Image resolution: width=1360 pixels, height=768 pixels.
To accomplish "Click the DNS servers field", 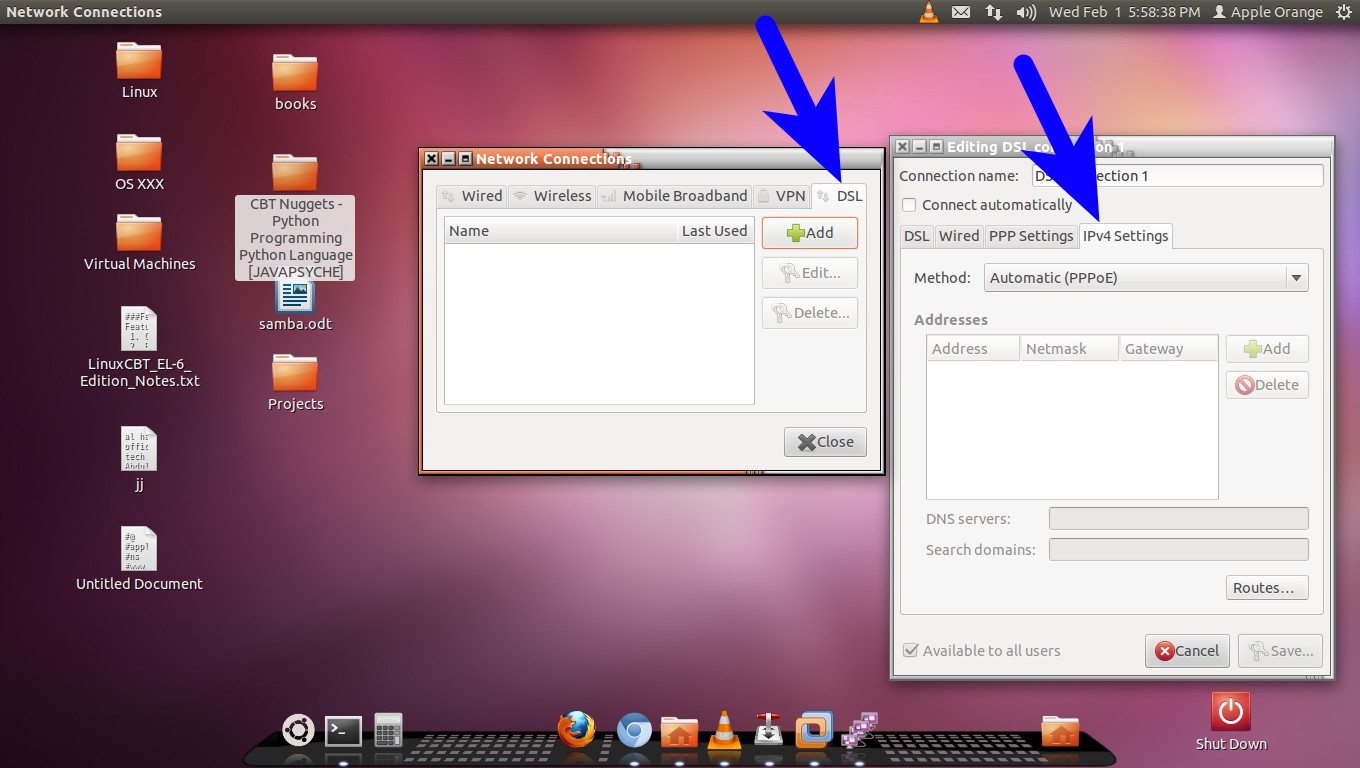I will [1178, 519].
